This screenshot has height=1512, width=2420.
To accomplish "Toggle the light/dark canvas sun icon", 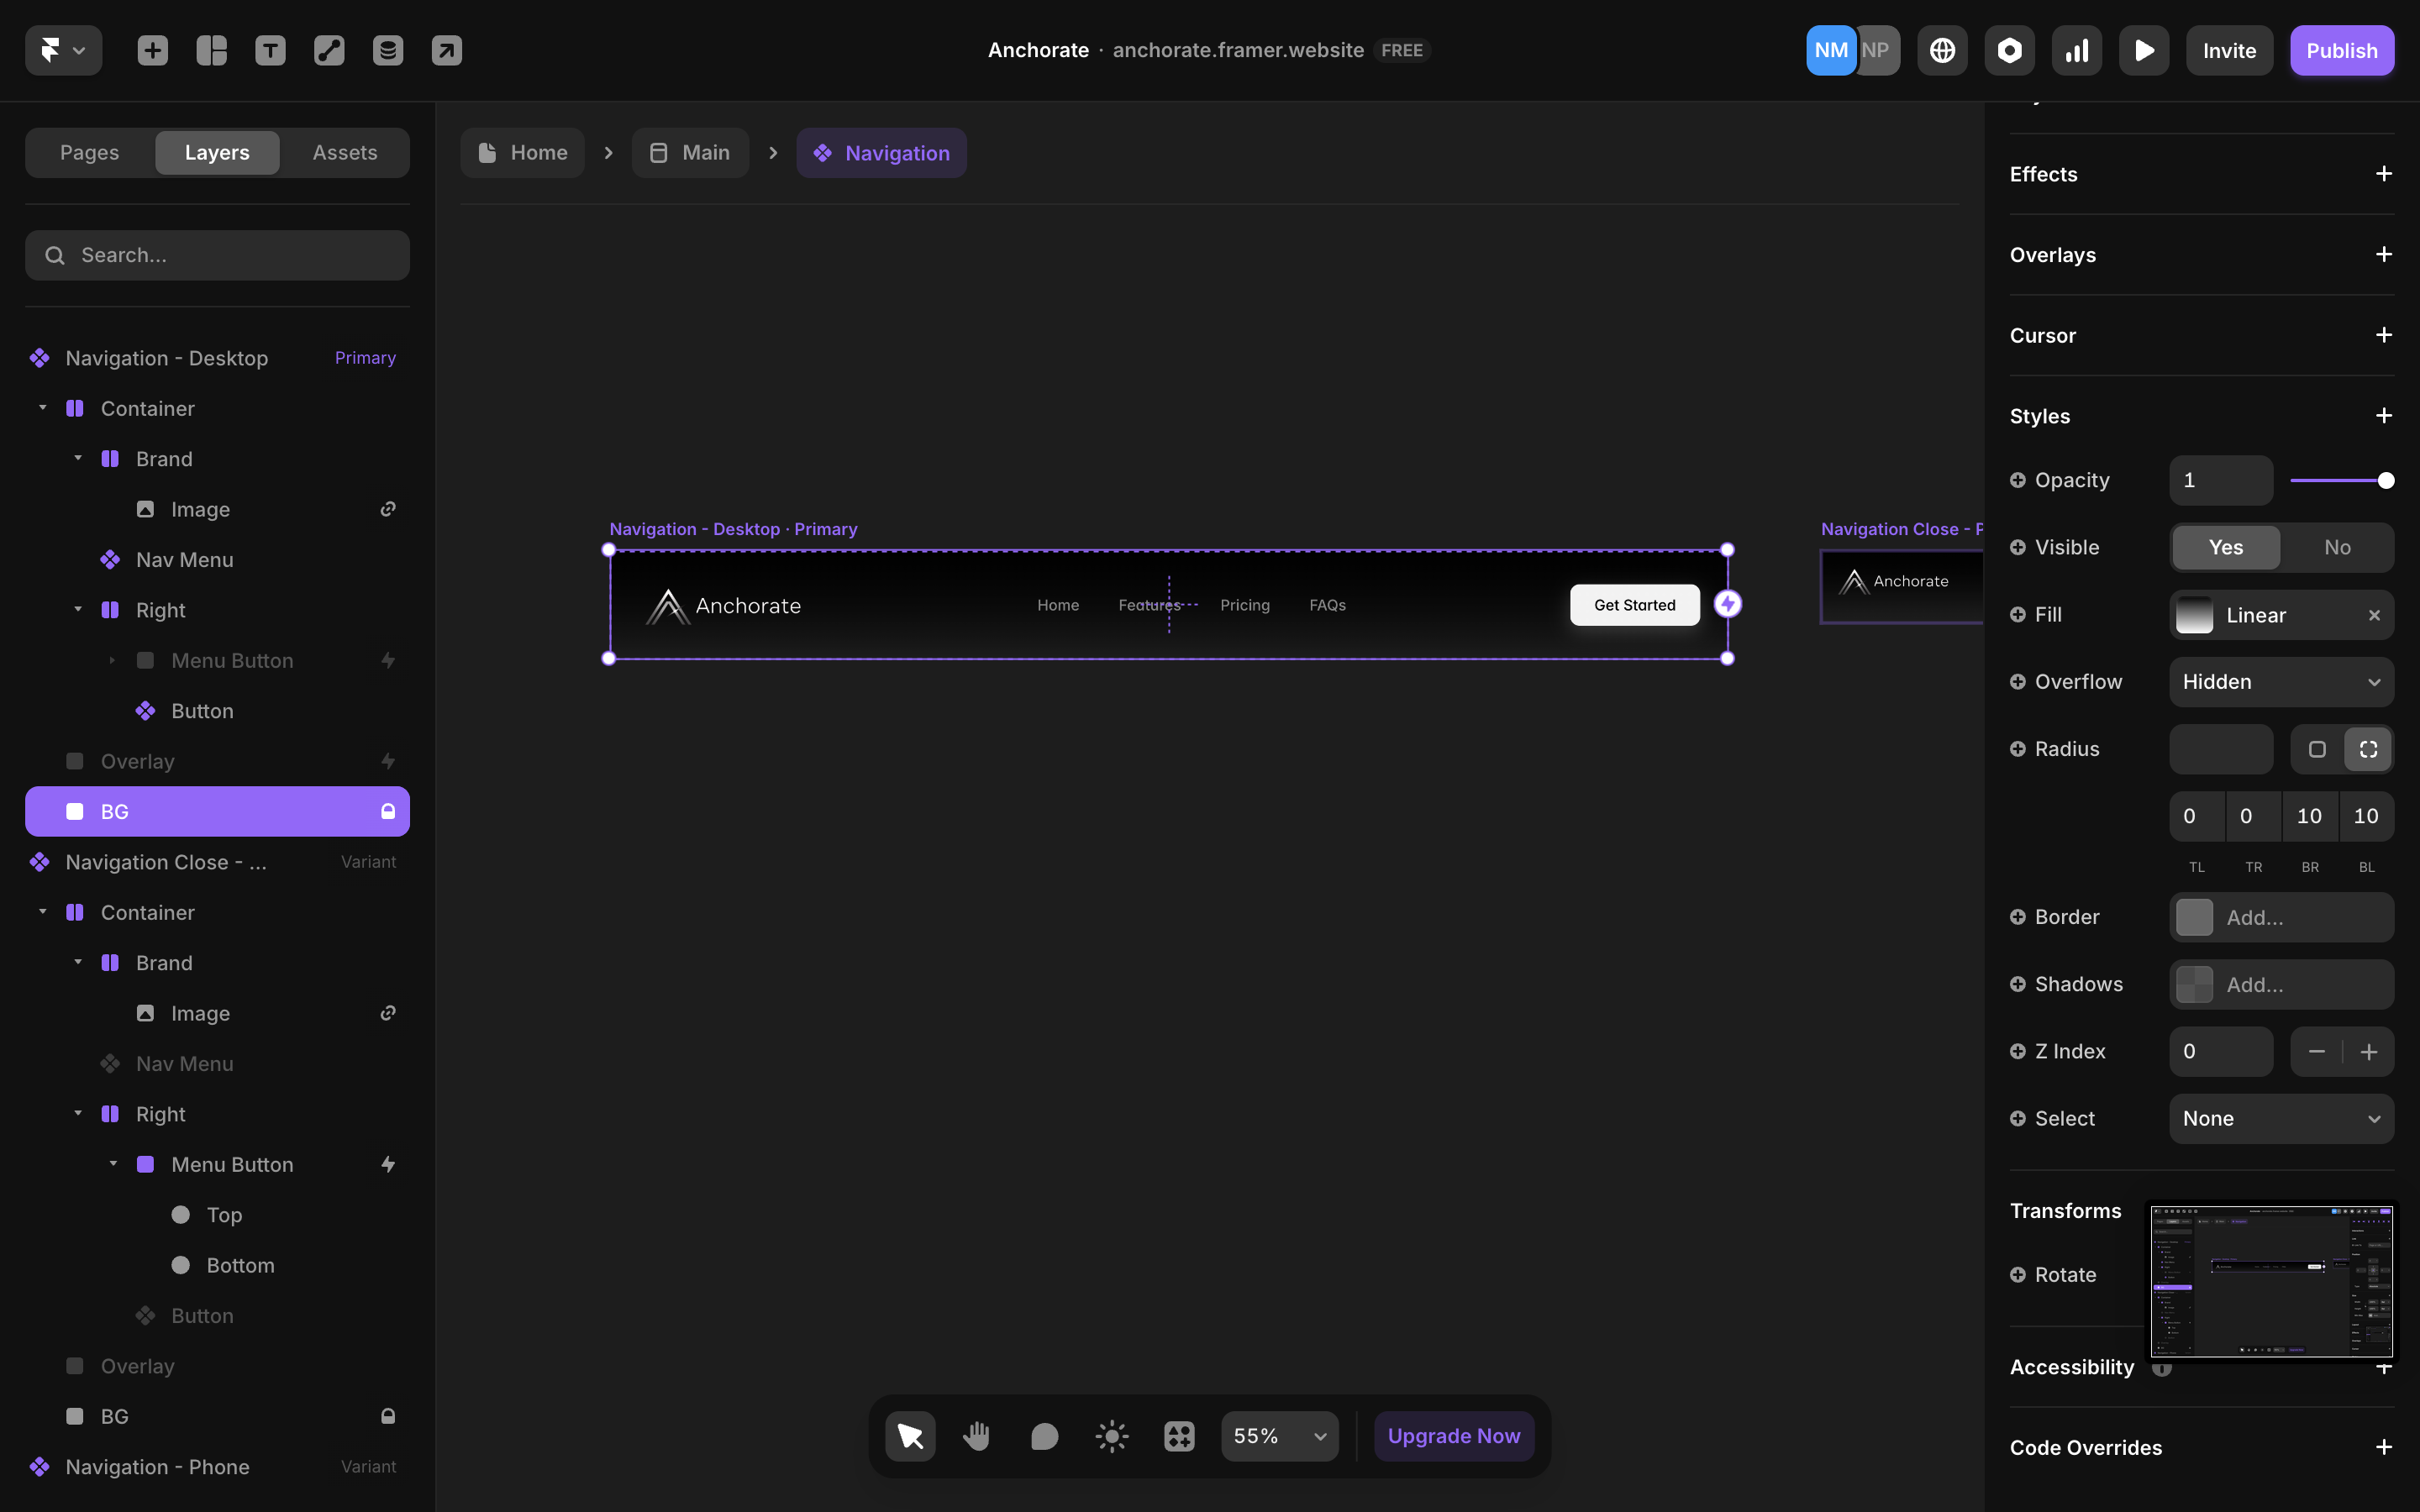I will 1112,1436.
